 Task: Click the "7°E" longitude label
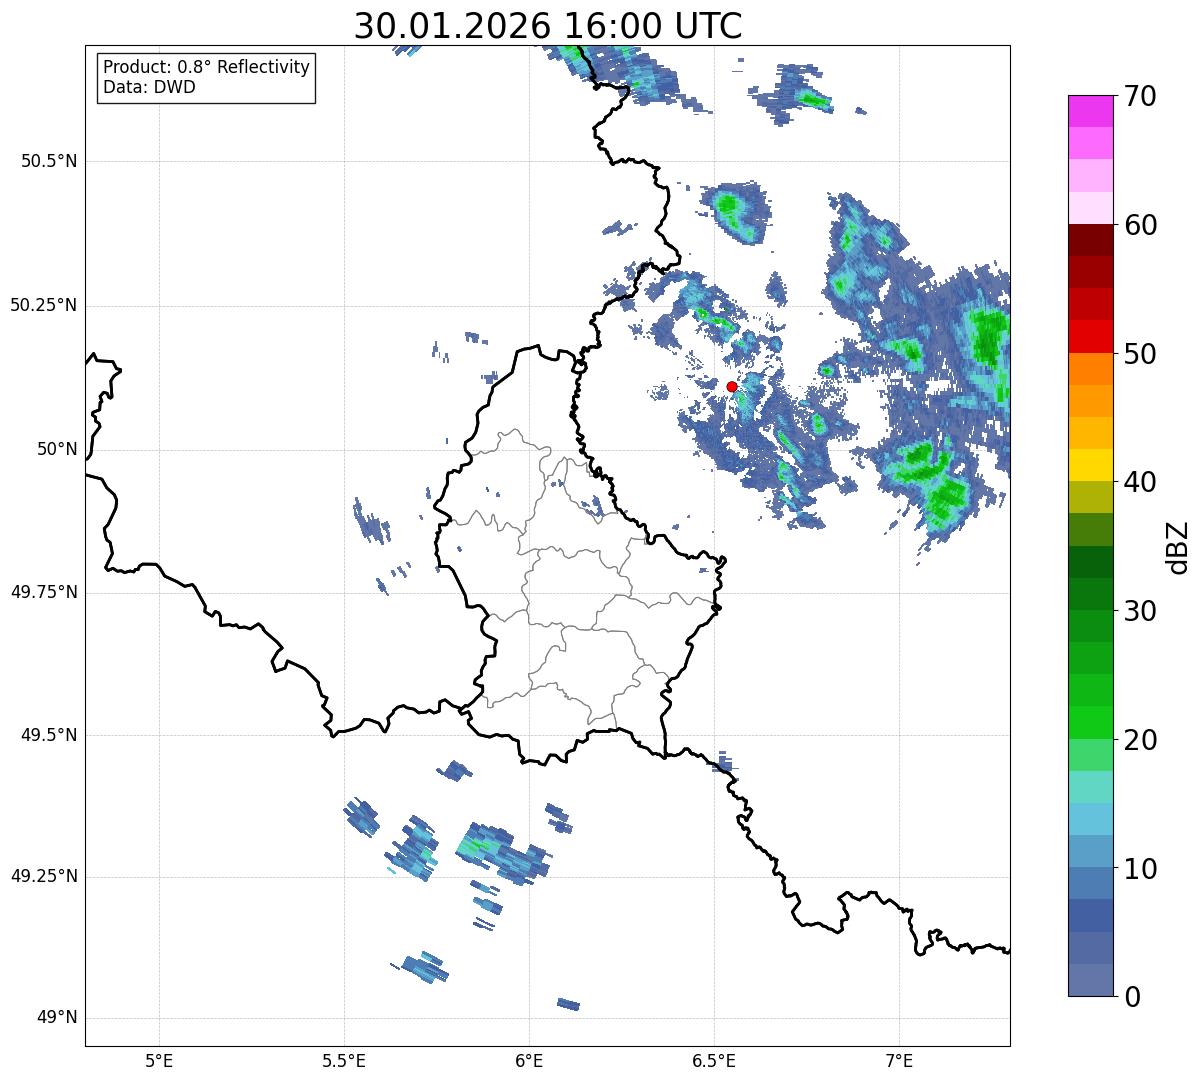coord(899,1061)
